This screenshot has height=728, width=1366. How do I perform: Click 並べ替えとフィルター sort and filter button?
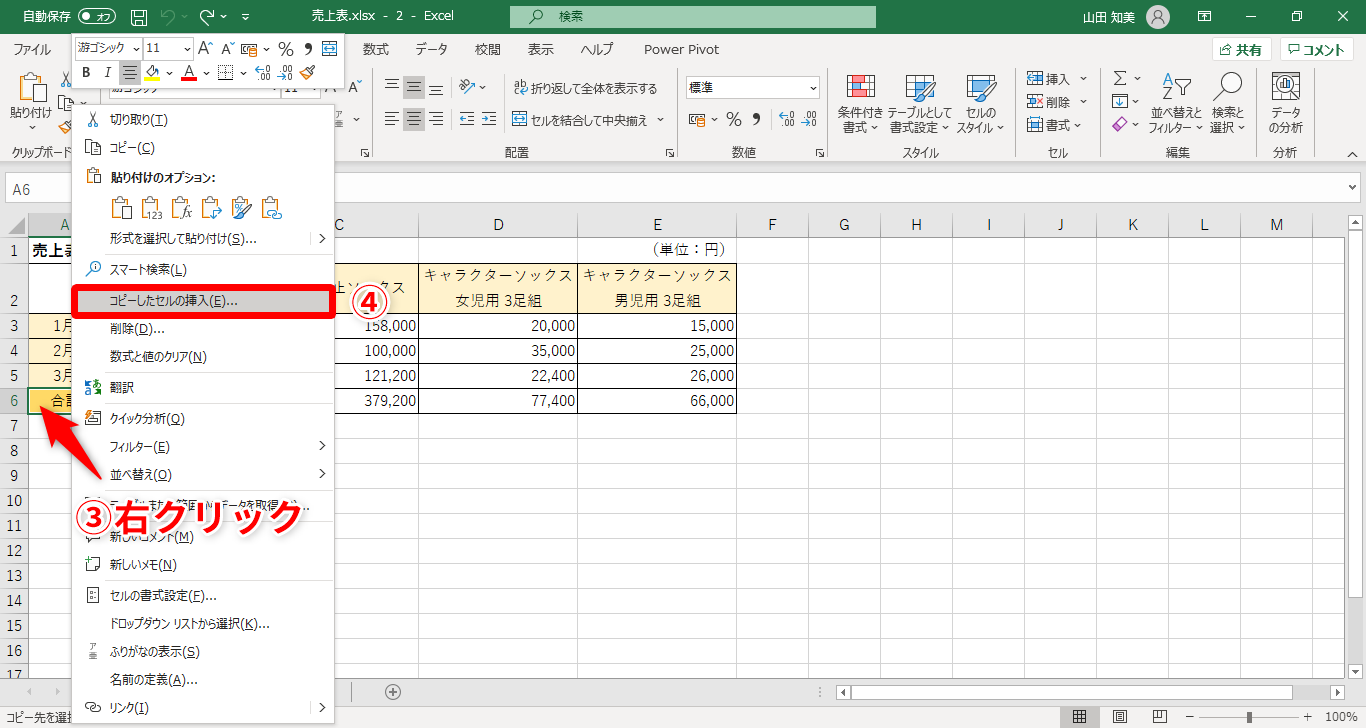(x=1176, y=104)
